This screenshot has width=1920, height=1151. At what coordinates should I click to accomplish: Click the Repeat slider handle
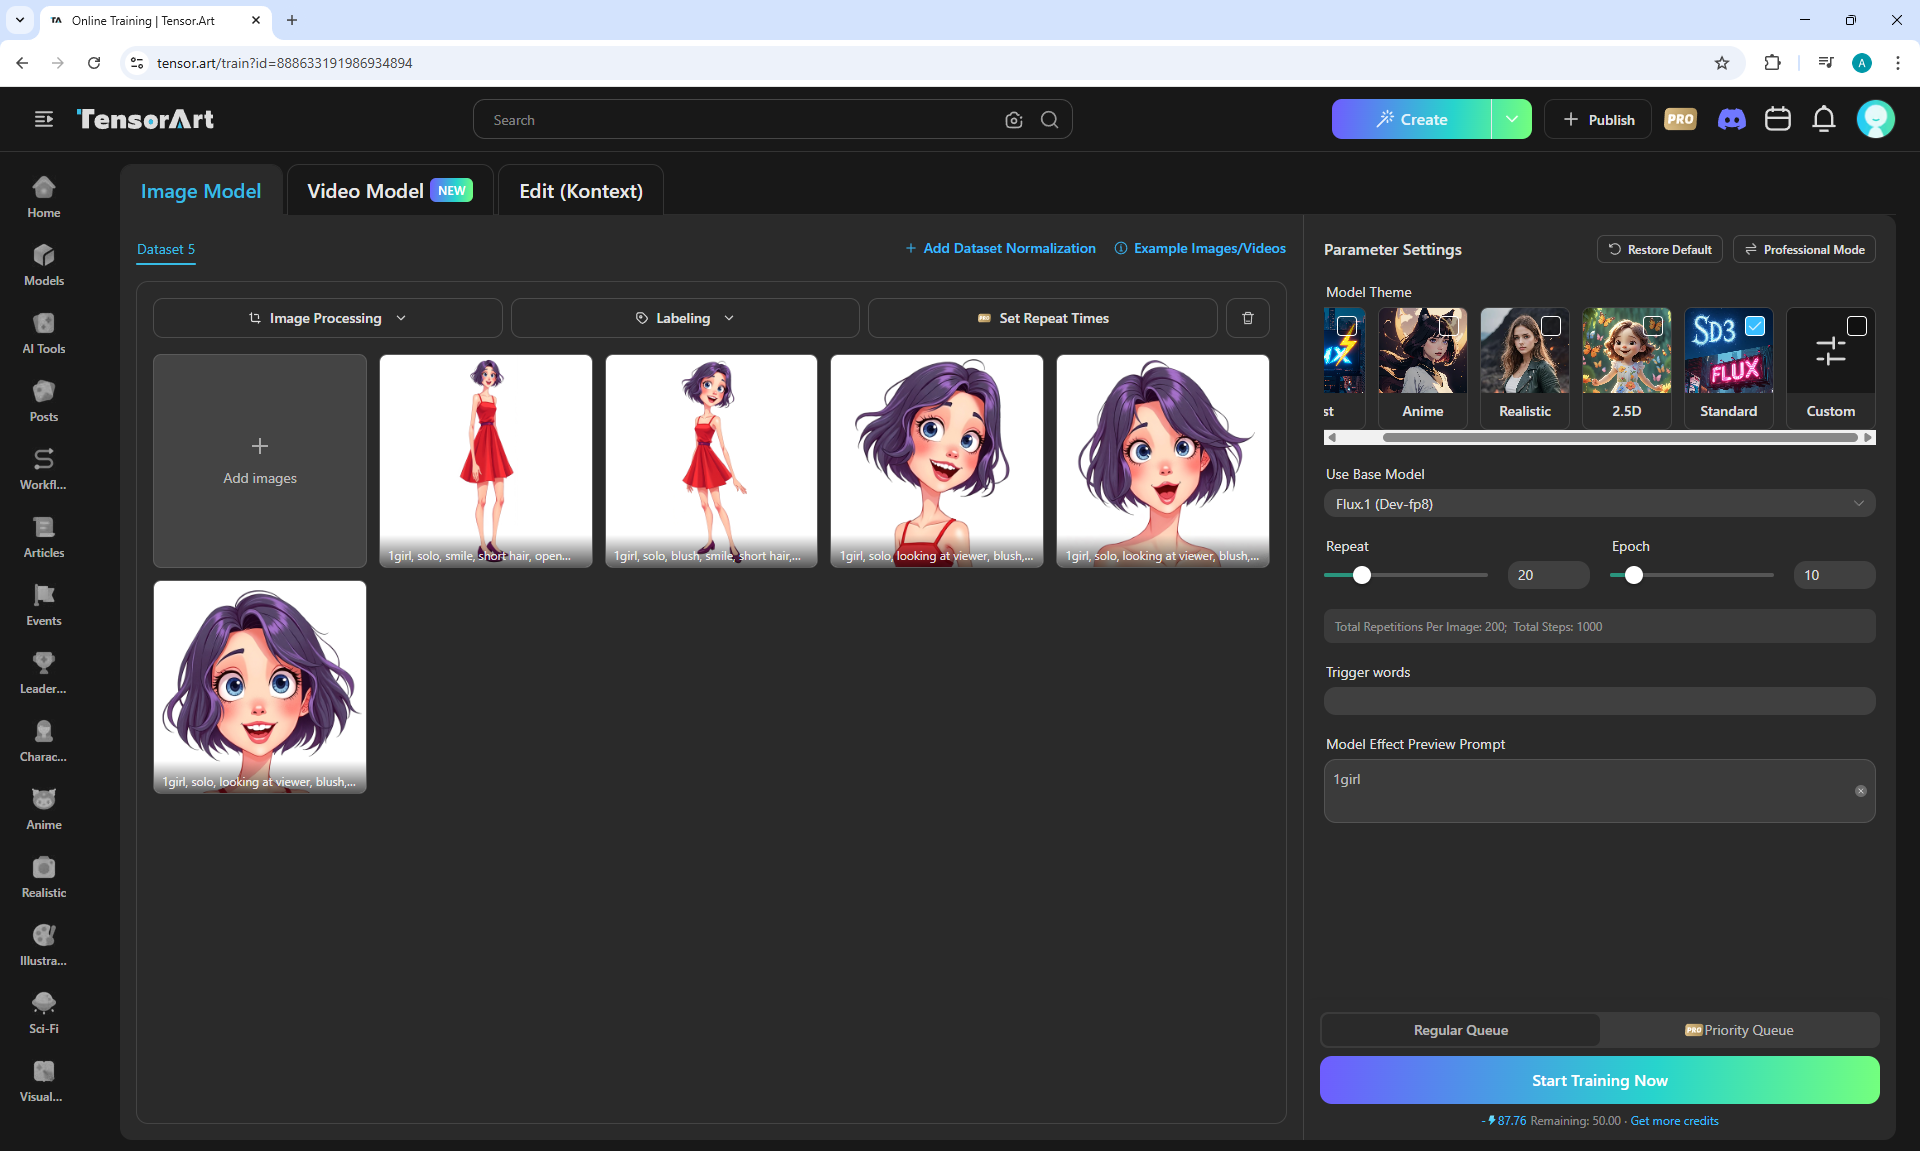(x=1361, y=575)
